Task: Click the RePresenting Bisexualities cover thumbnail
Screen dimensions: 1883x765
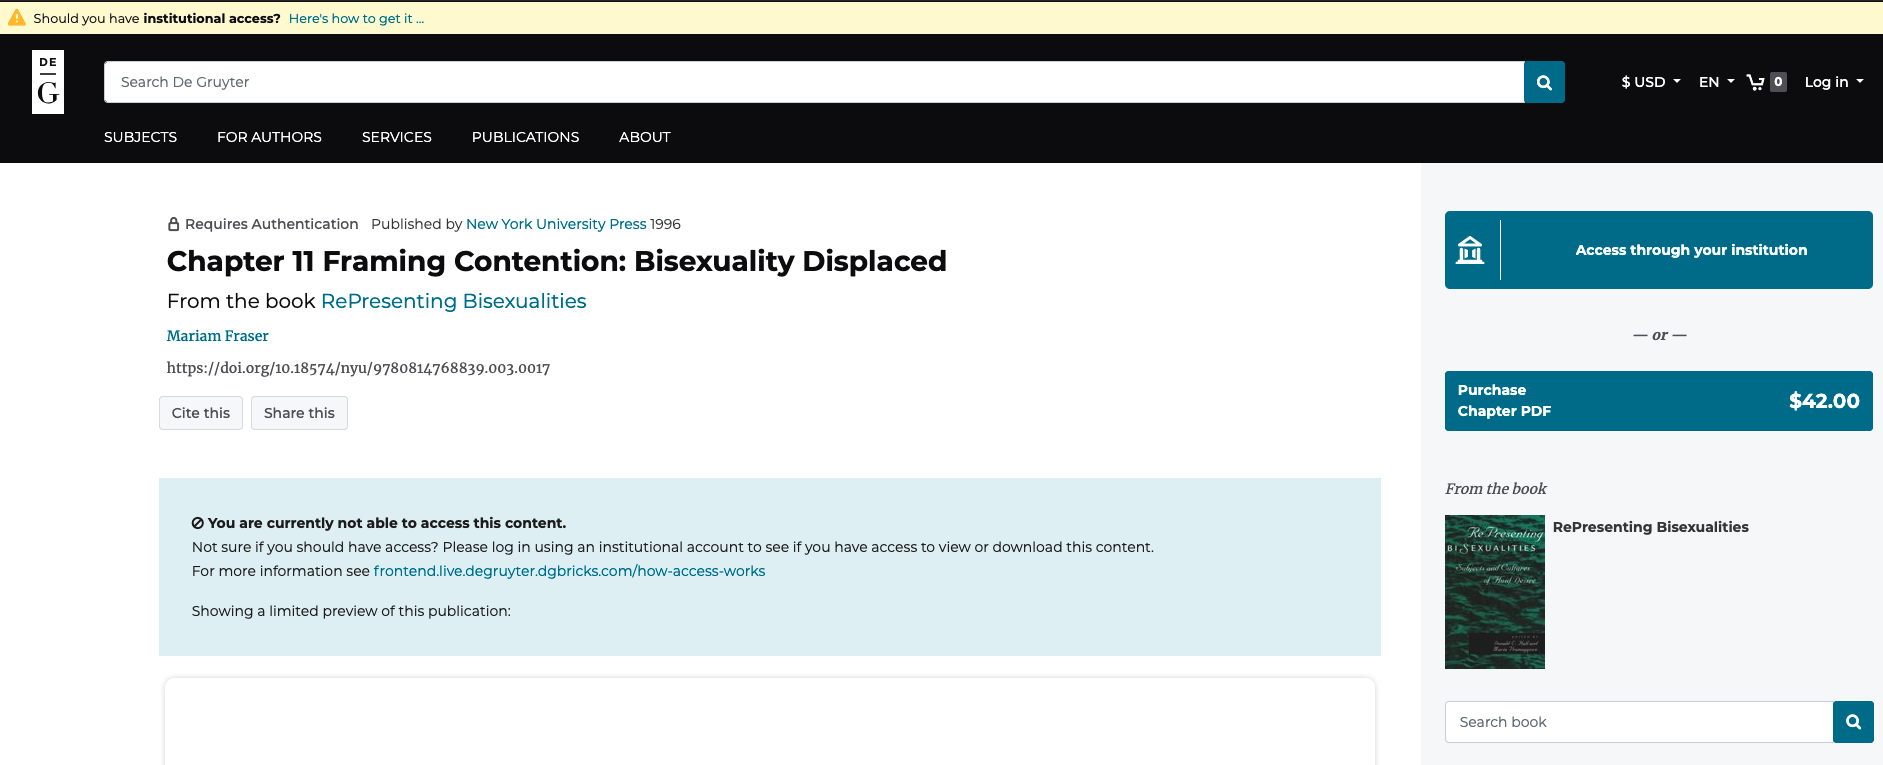Action: coord(1495,592)
